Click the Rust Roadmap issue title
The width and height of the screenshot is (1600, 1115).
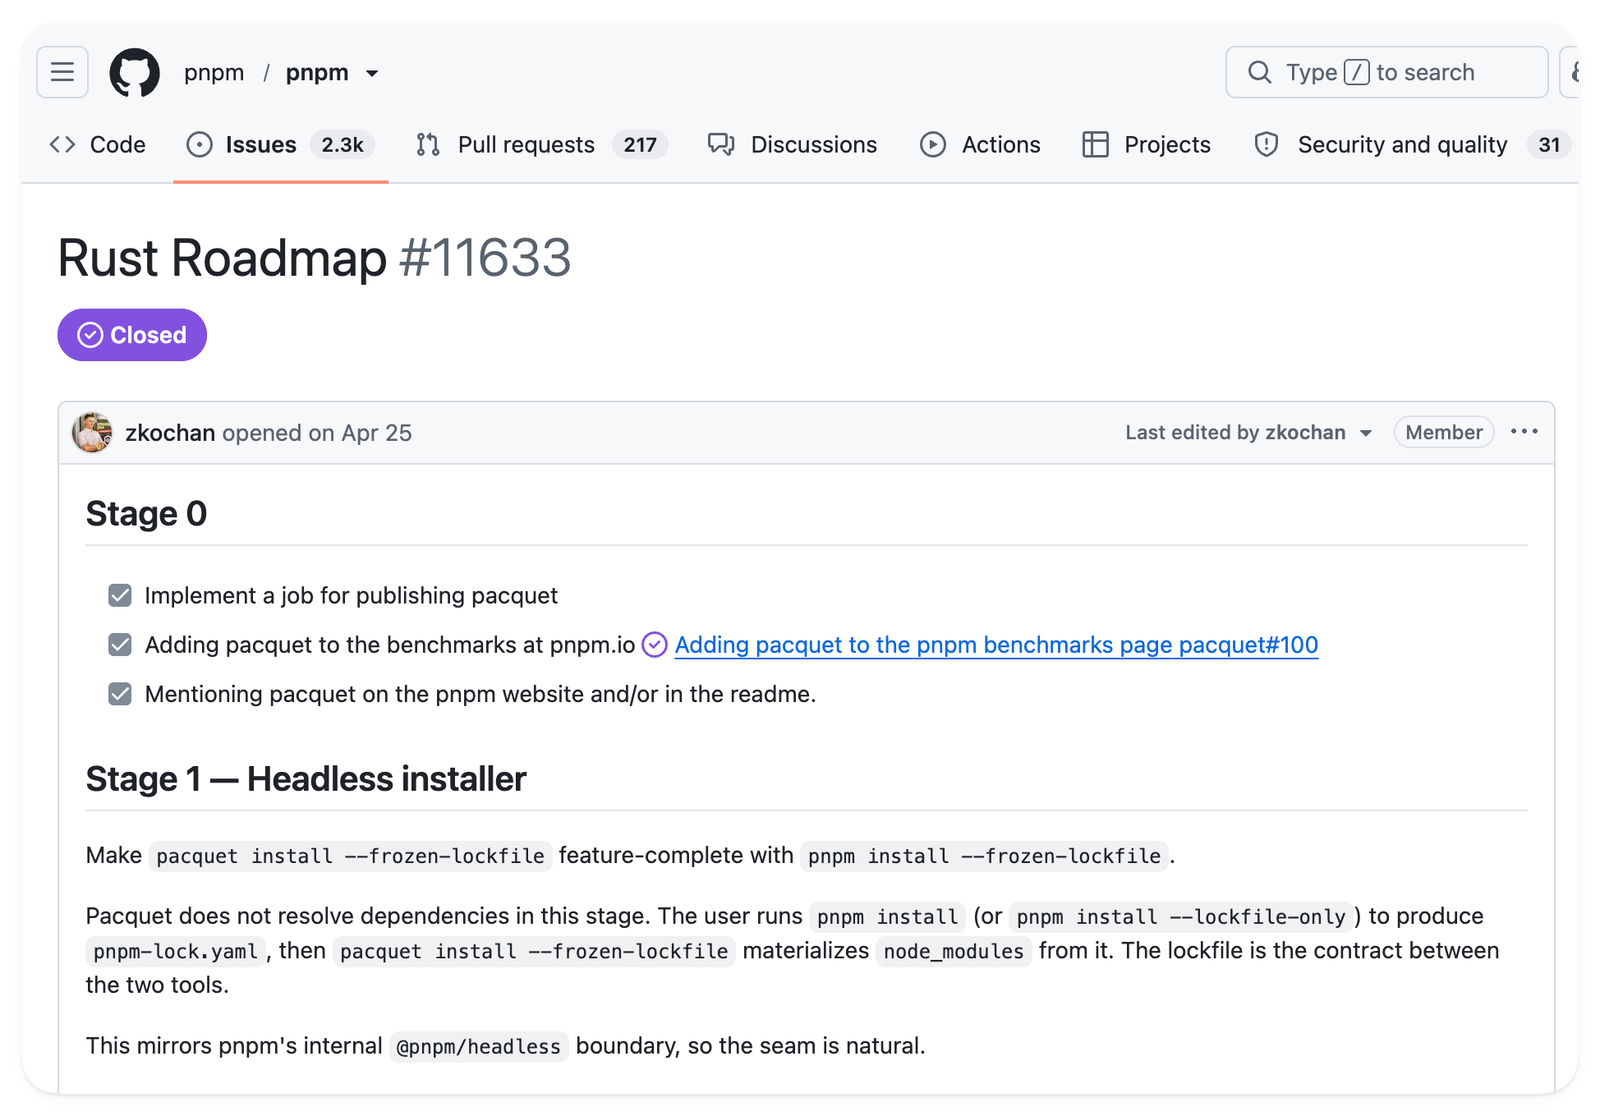222,258
